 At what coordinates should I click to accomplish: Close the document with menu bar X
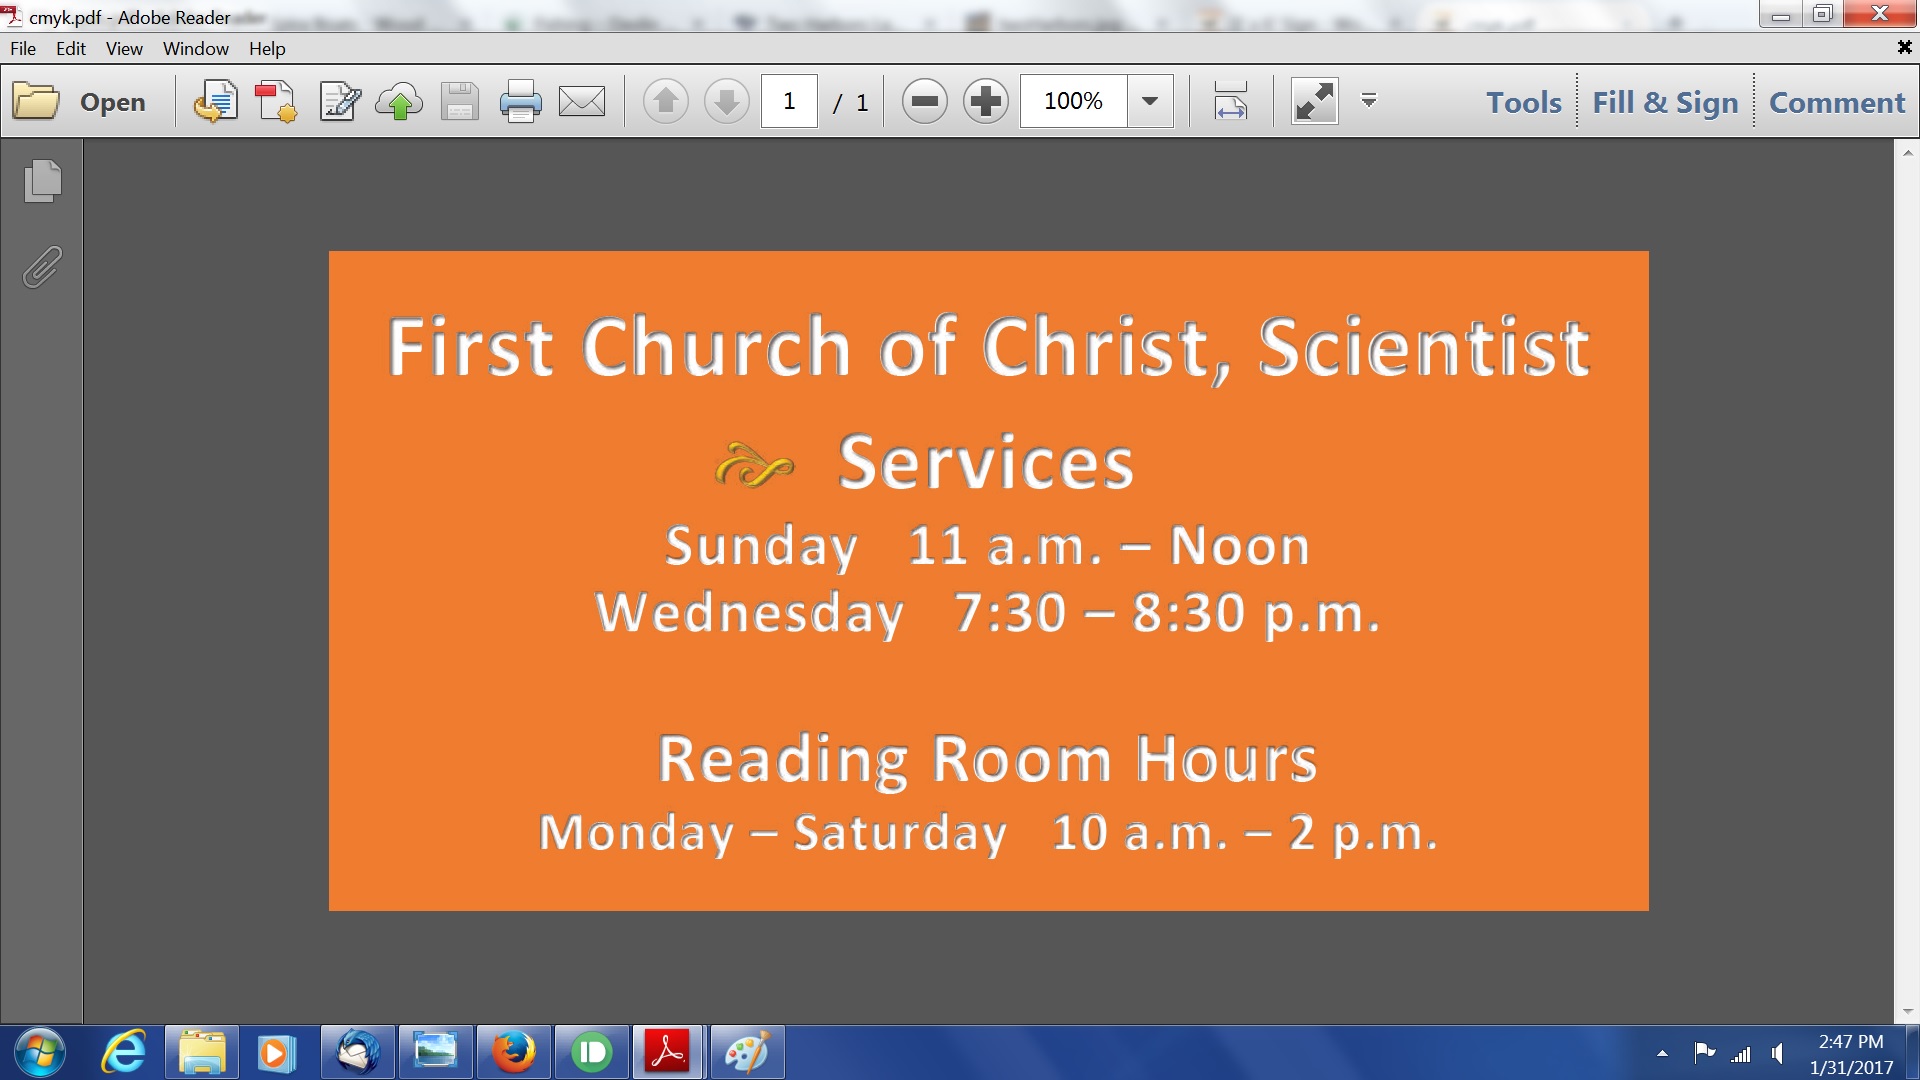pos(1904,47)
